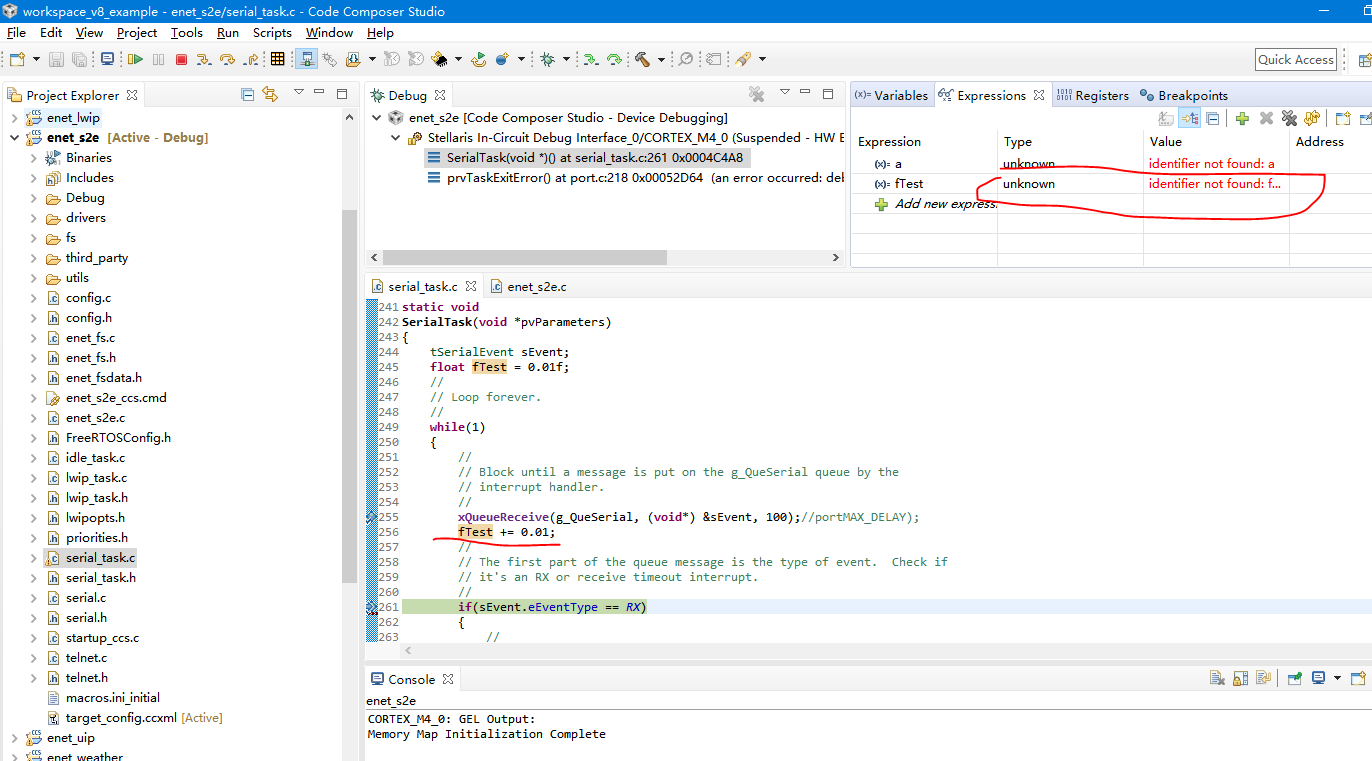The width and height of the screenshot is (1372, 761).
Task: Expand the drivers folder
Action: (33, 218)
